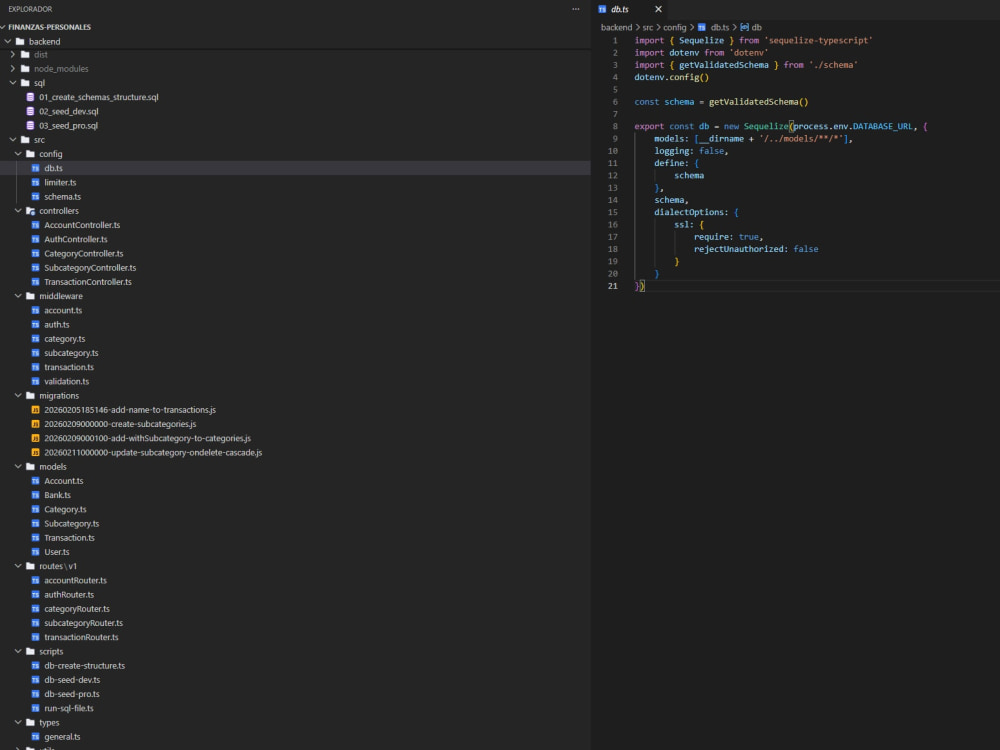
Task: Open middleware subcategory.ts file
Action: [x=71, y=353]
